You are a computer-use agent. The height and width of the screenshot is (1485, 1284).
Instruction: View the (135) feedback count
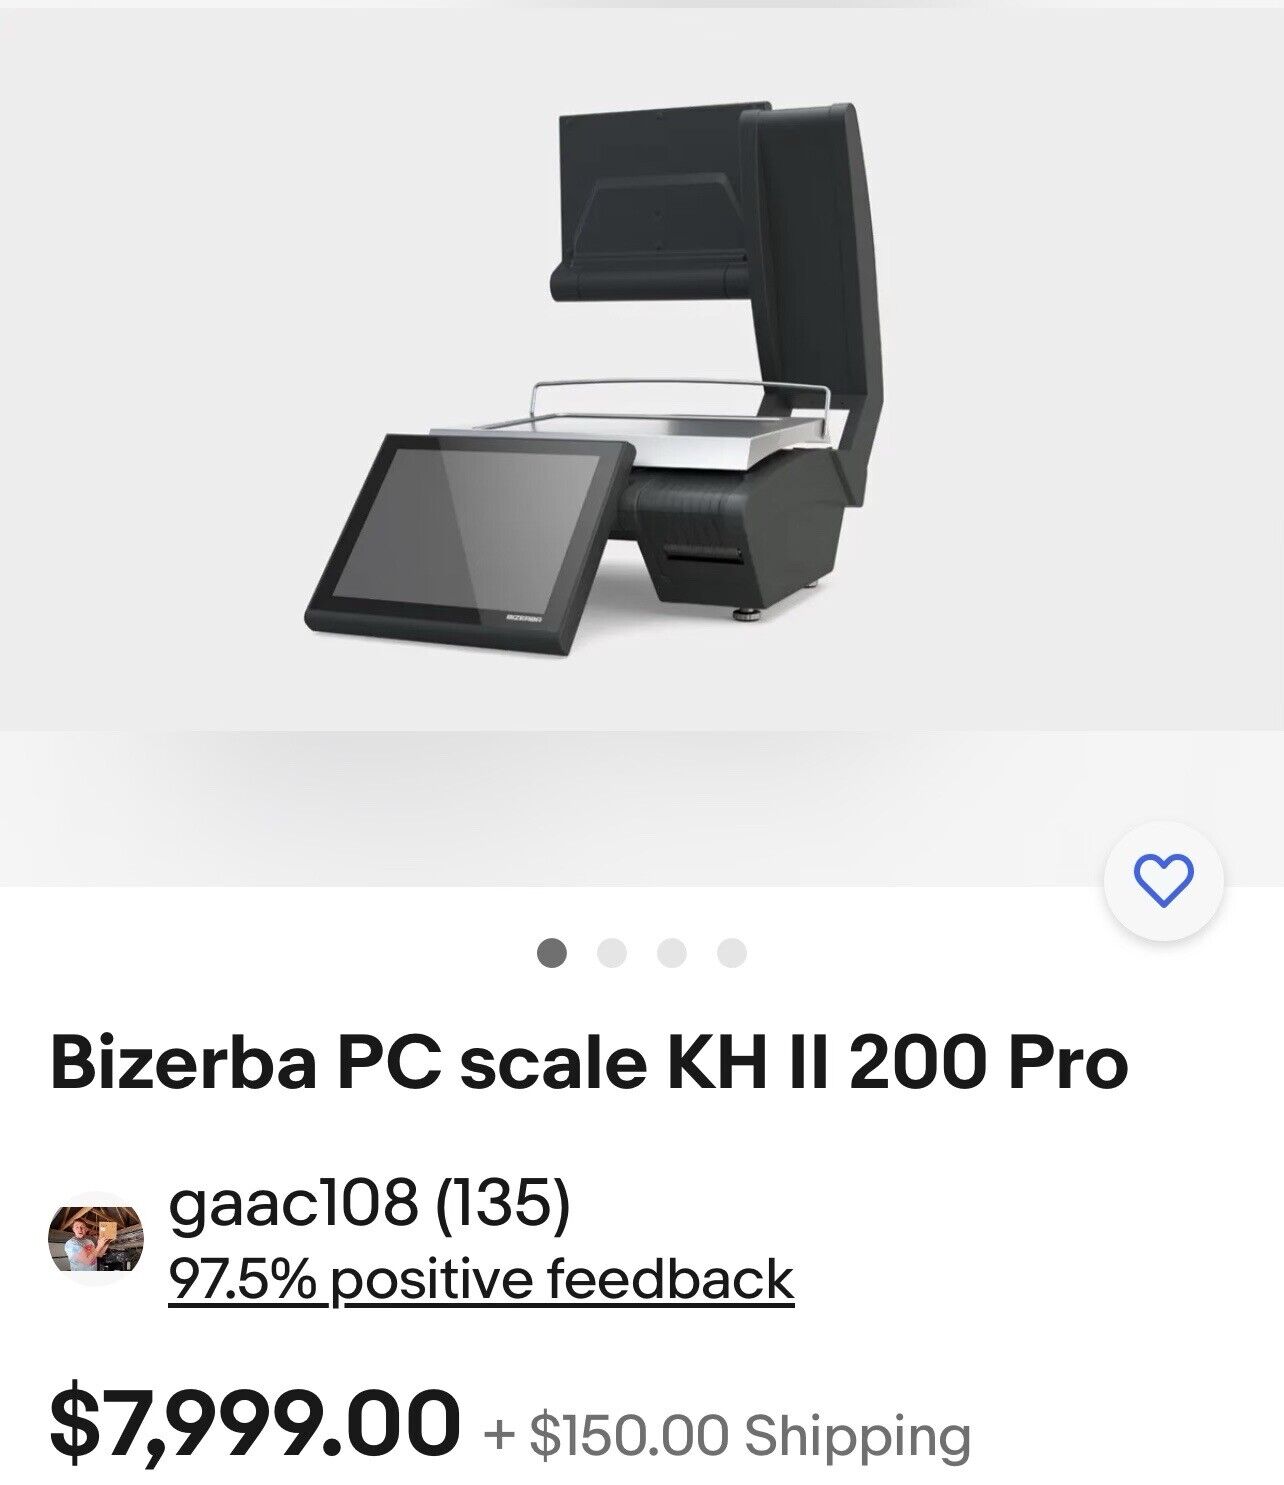(503, 1204)
